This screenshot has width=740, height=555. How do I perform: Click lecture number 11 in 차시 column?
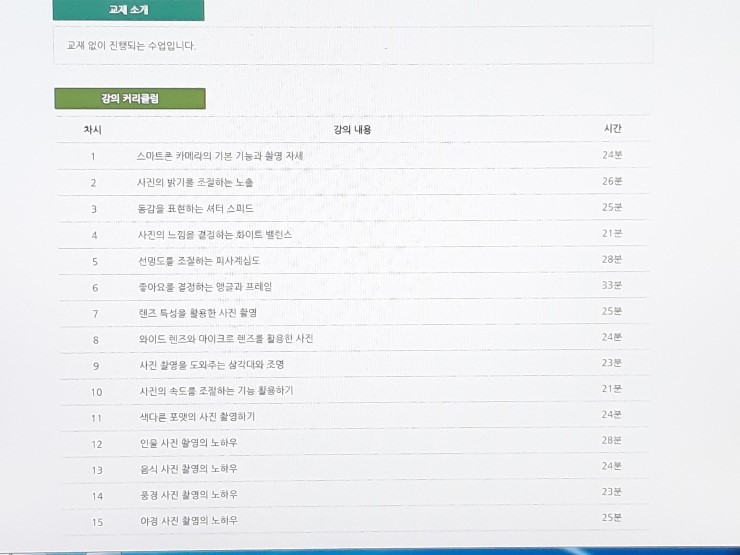pyautogui.click(x=96, y=418)
